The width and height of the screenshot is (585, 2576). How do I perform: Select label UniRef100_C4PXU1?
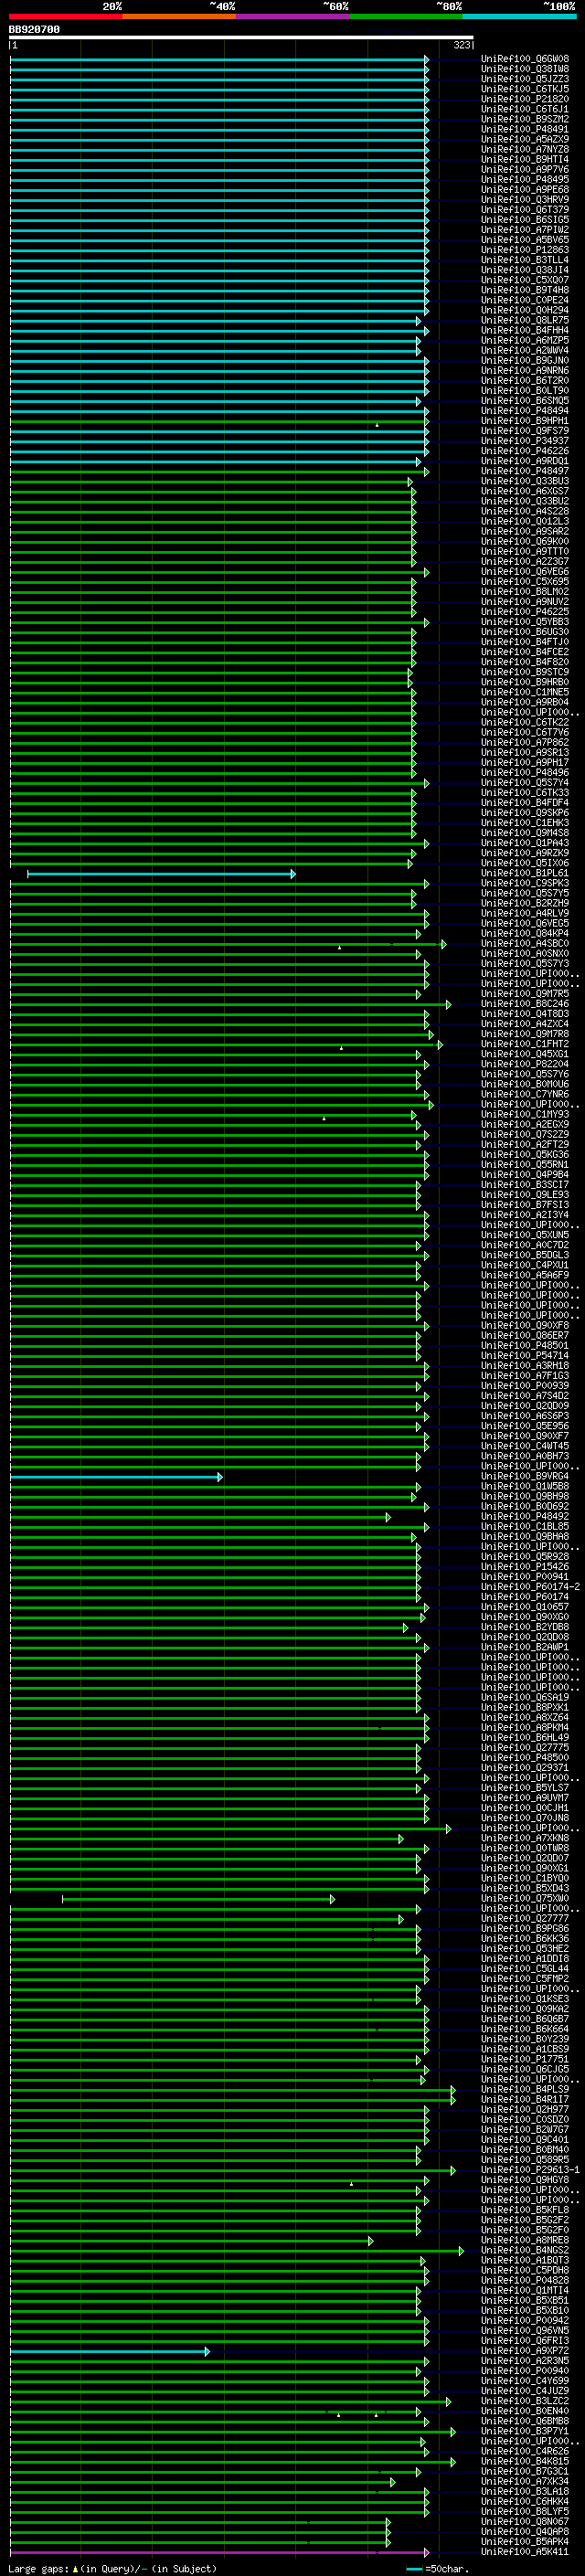pyautogui.click(x=525, y=1266)
